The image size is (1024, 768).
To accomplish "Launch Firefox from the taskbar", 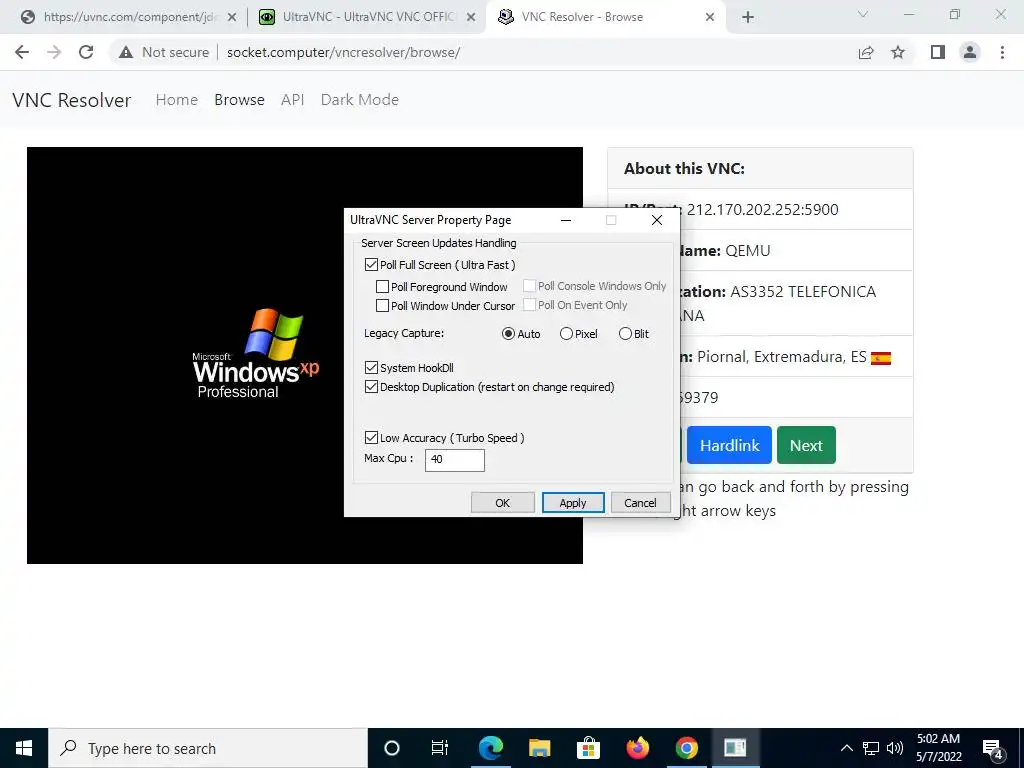I will point(637,748).
